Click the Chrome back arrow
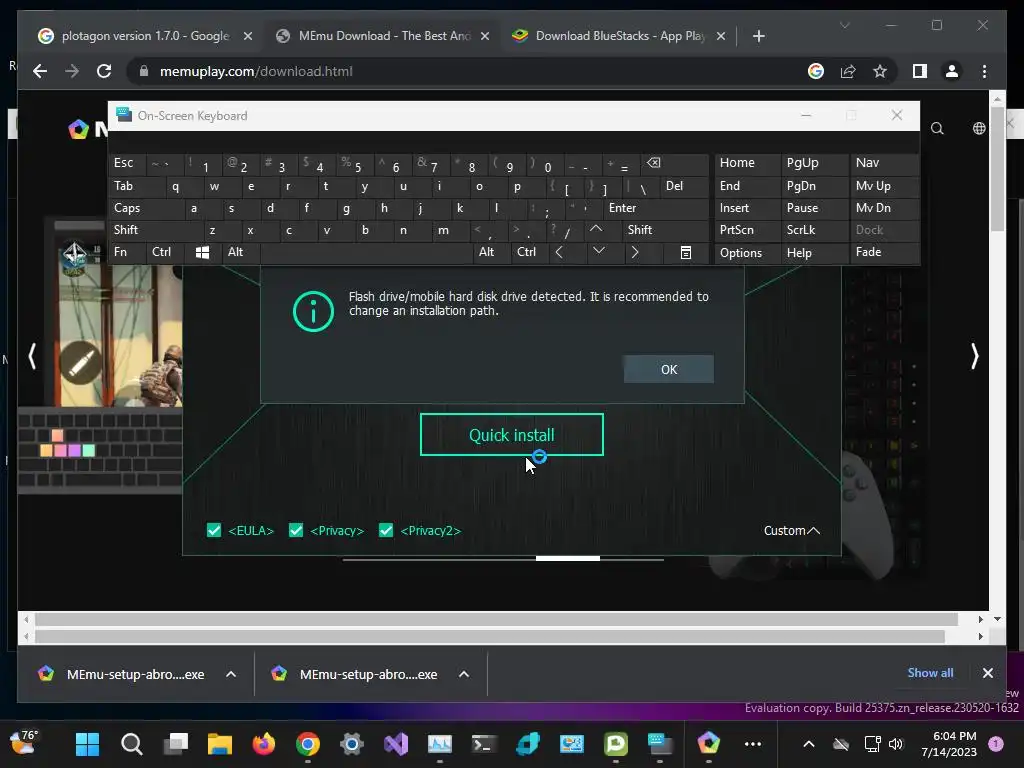The height and width of the screenshot is (768, 1024). 40,71
